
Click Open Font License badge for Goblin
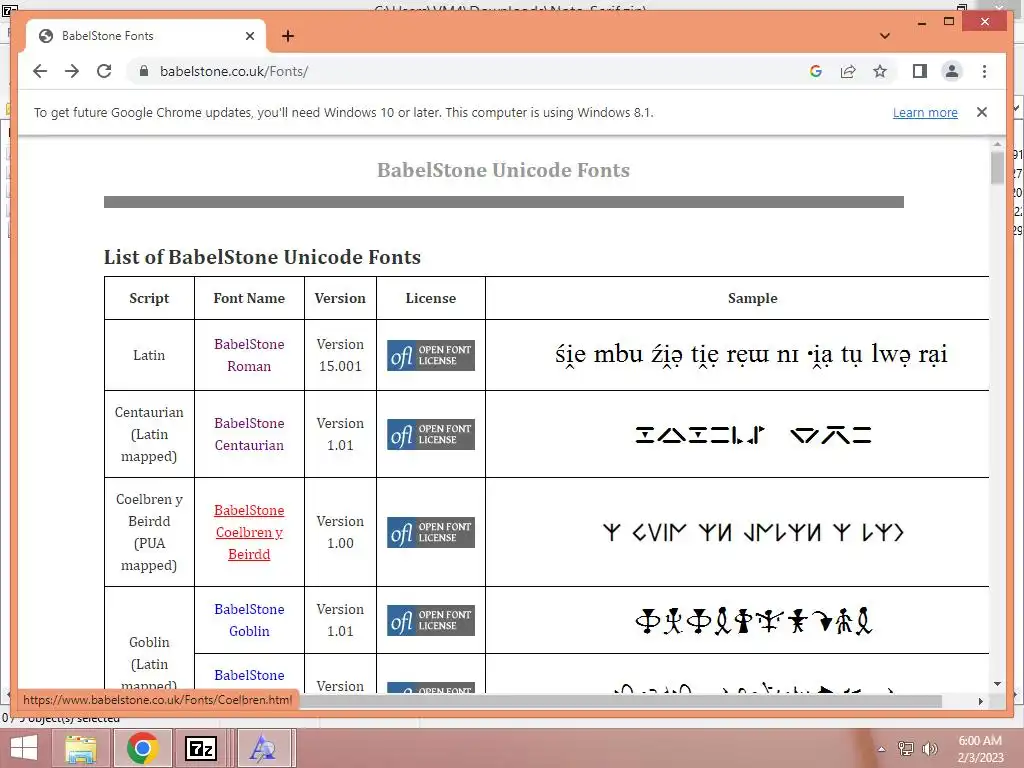pos(430,620)
